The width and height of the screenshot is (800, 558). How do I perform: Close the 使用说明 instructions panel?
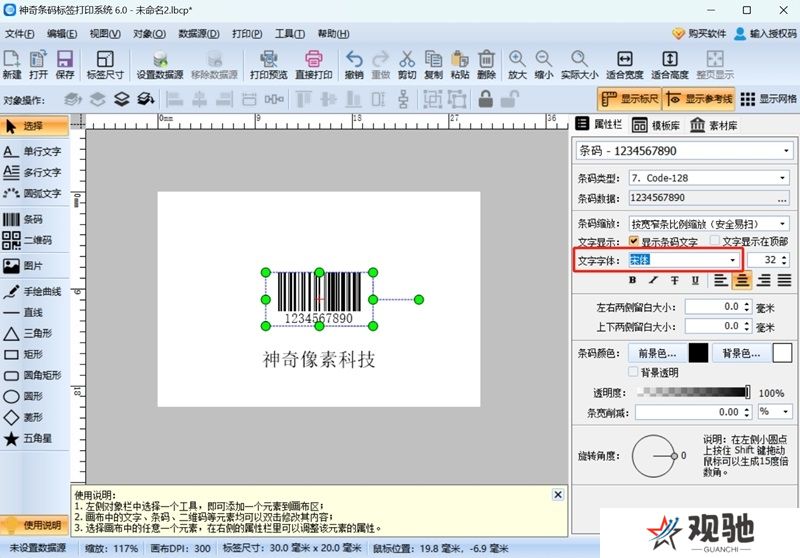(558, 494)
